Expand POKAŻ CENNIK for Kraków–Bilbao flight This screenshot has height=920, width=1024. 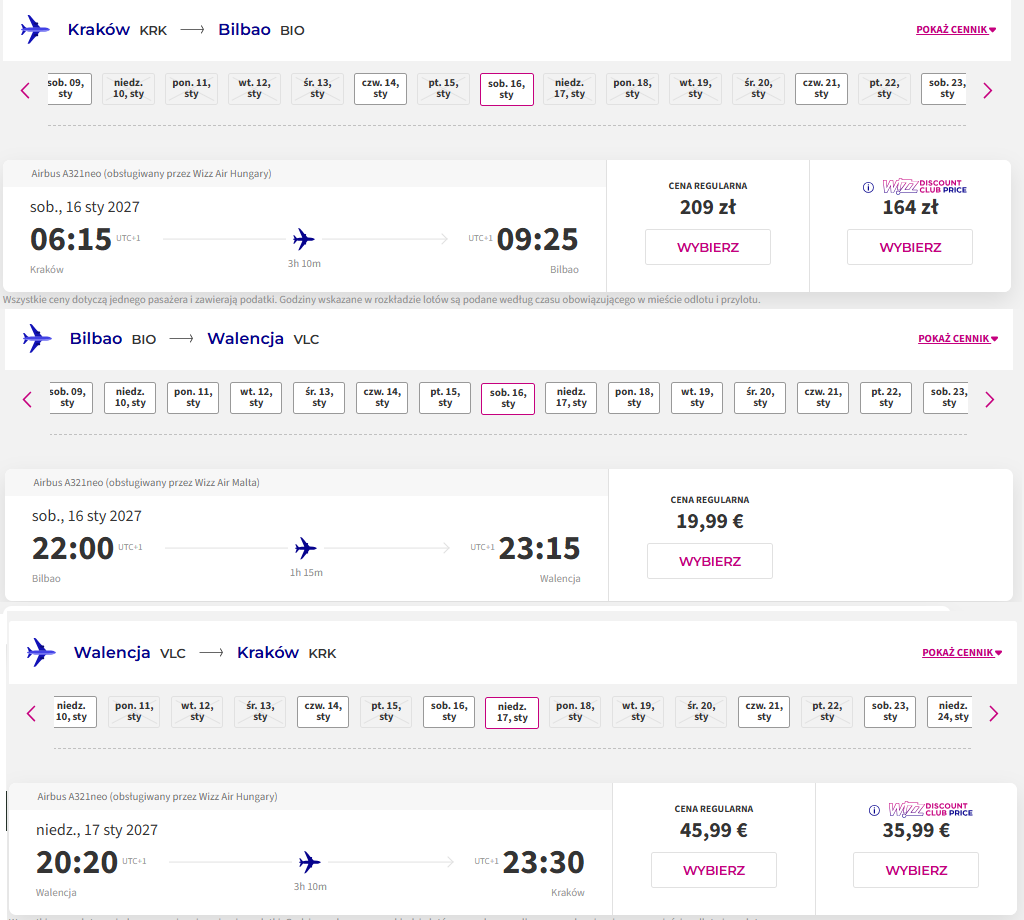pos(956,29)
